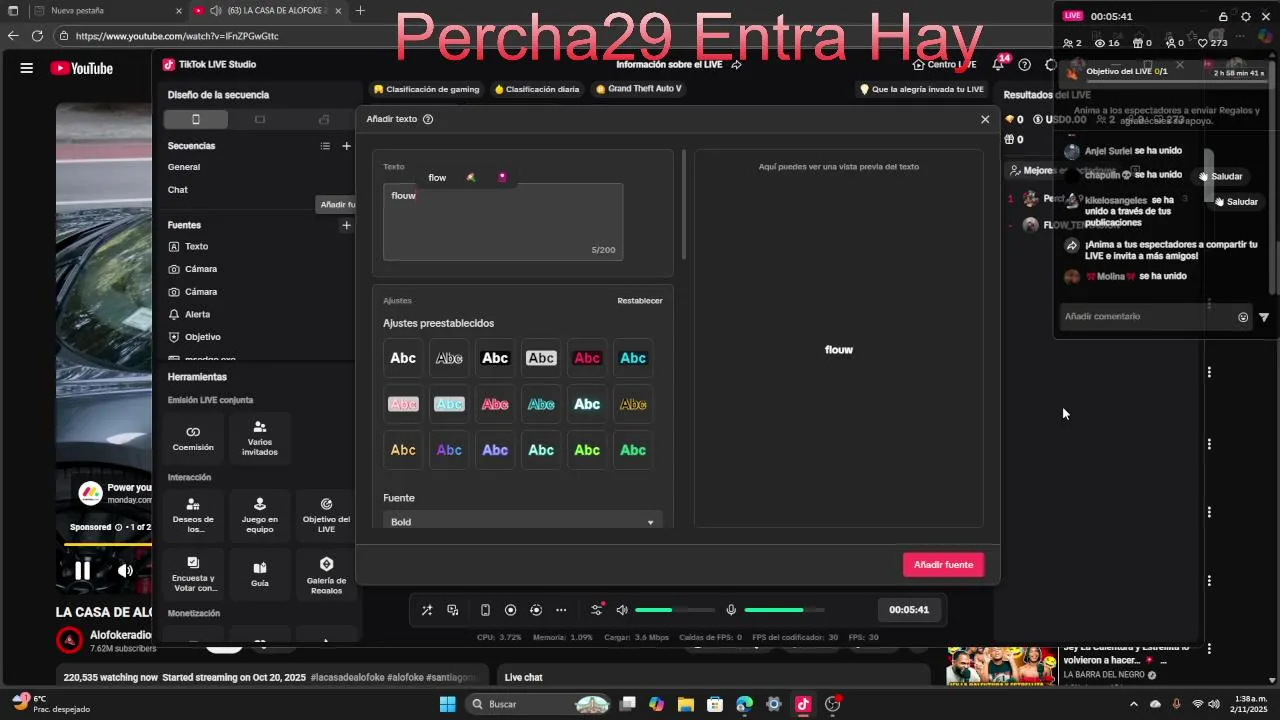Open Windows Start menu
Screen dimensions: 1280x720
pyautogui.click(x=447, y=704)
